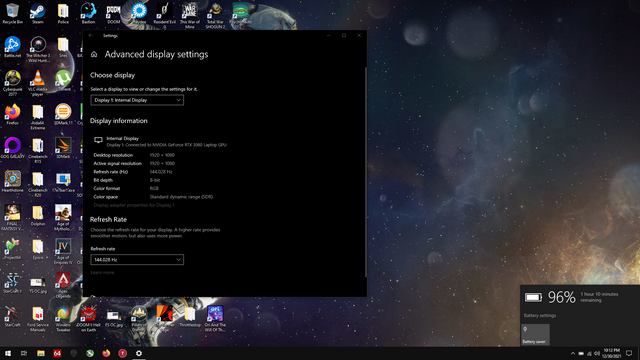Image resolution: width=640 pixels, height=360 pixels.
Task: Open the Cinebench R15 folder
Action: click(38, 150)
